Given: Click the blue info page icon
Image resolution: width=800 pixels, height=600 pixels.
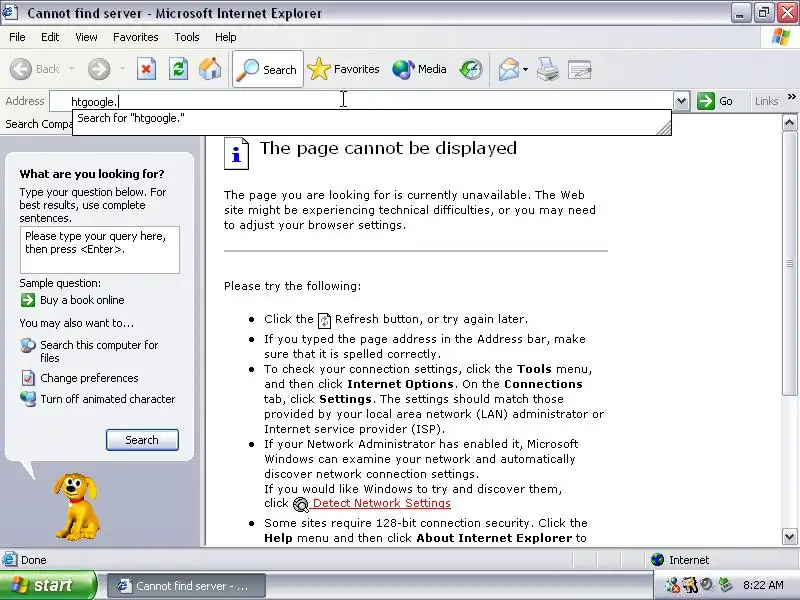Looking at the screenshot, I should (x=237, y=154).
